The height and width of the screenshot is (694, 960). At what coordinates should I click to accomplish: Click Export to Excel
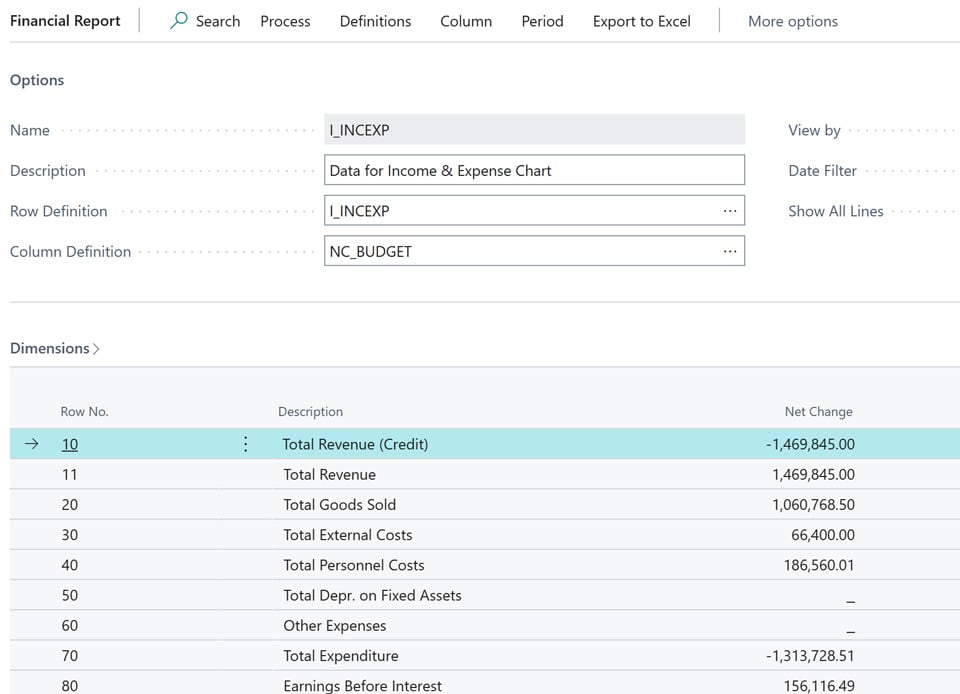click(642, 21)
